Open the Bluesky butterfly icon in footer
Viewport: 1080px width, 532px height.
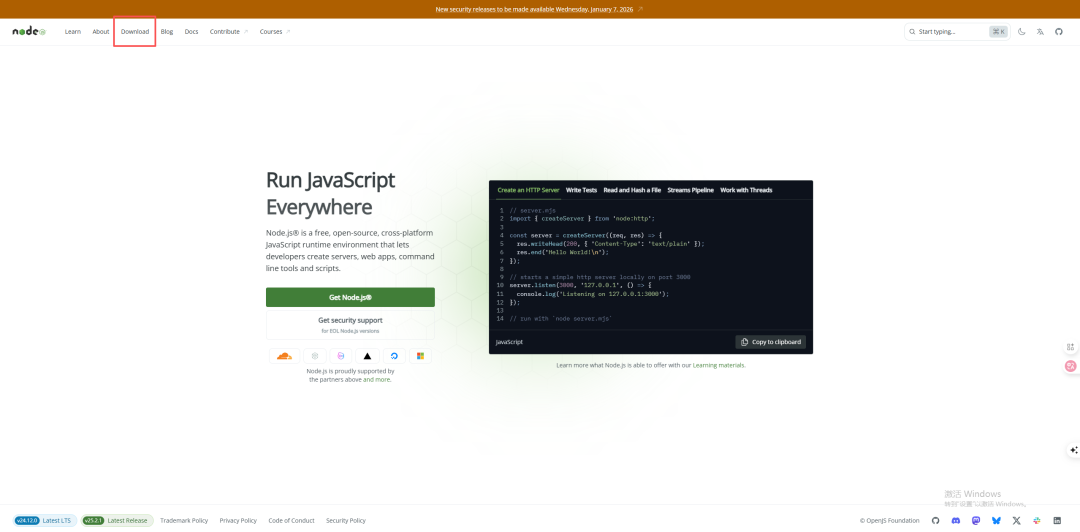996,520
